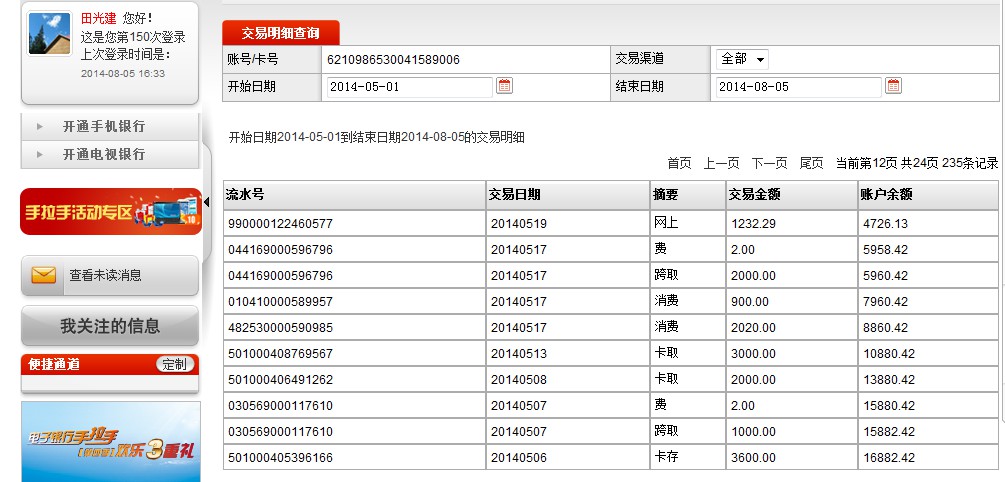Go to 上一页 previous page
Image resolution: width=1005 pixels, height=482 pixels.
pyautogui.click(x=721, y=163)
